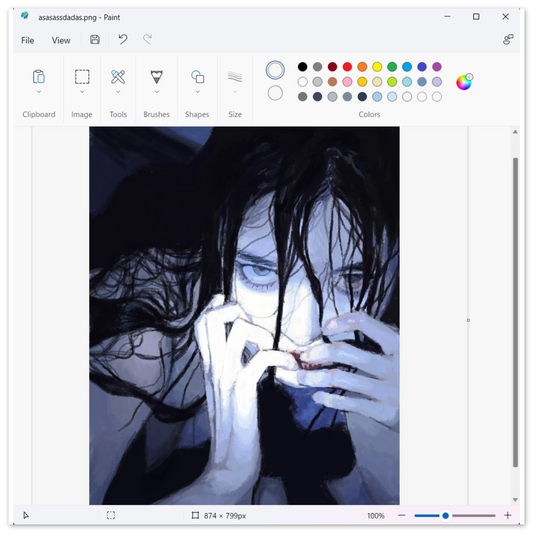Open the View menu

point(61,40)
